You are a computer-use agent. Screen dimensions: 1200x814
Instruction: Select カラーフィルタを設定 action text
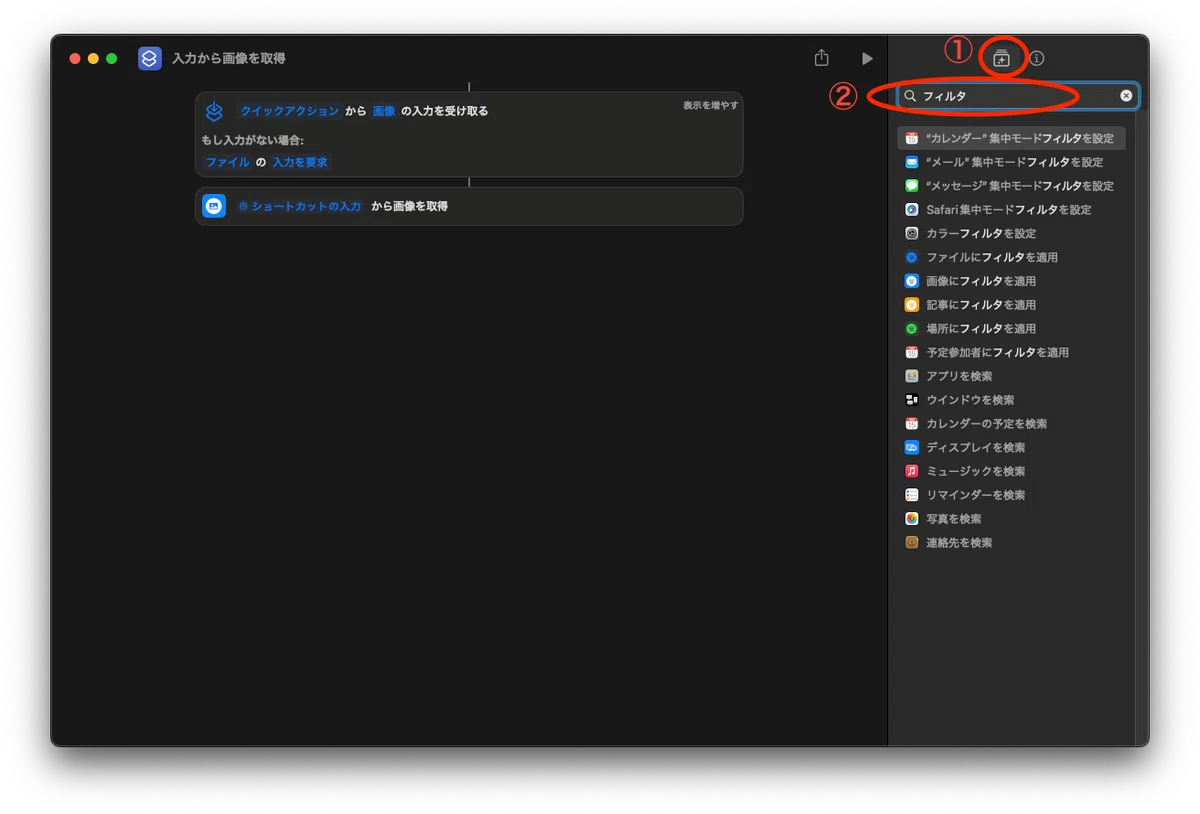coord(981,233)
